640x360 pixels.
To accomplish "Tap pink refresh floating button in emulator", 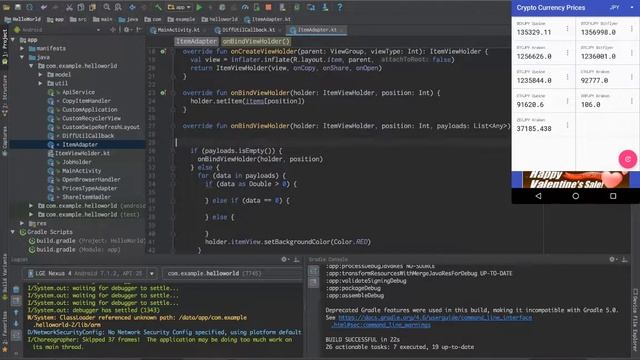I will coord(627,159).
